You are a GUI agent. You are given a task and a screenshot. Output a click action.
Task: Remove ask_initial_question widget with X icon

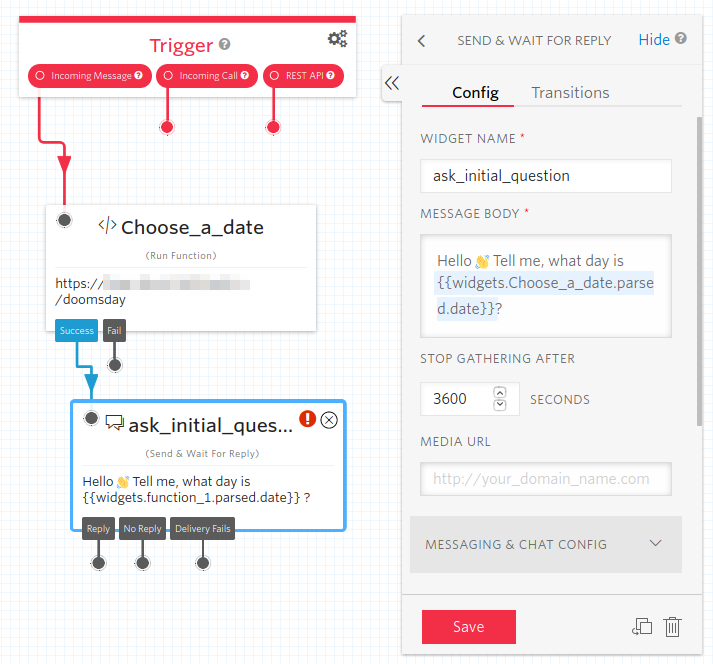329,420
